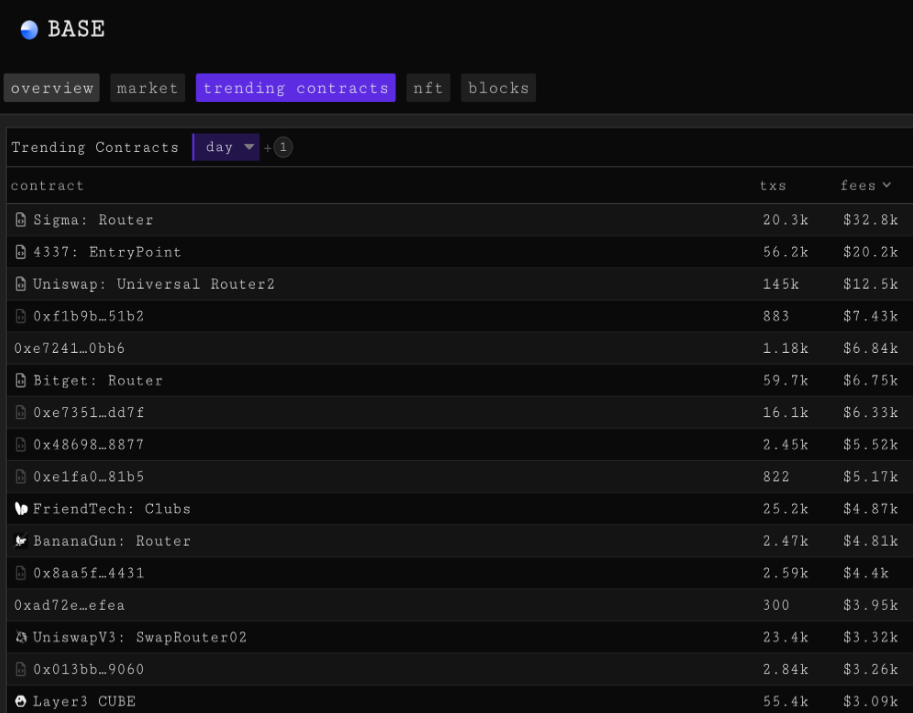Switch to the nft tab

(429, 88)
